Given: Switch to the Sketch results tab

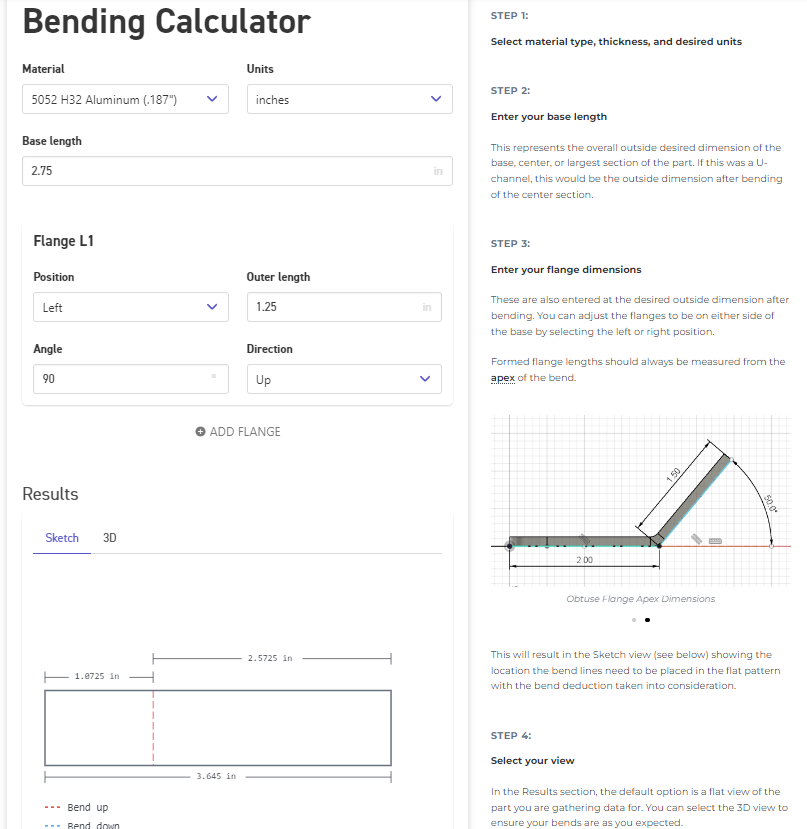Looking at the screenshot, I should point(62,538).
